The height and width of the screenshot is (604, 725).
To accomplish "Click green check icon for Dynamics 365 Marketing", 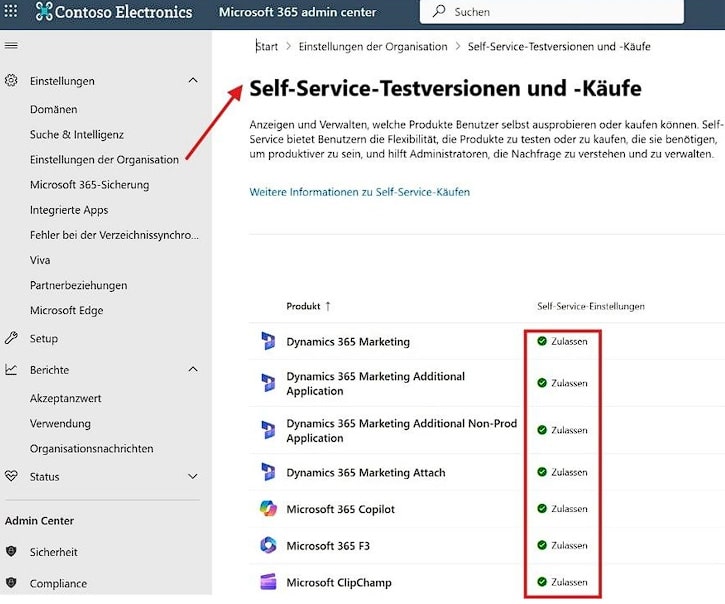I will pyautogui.click(x=542, y=341).
